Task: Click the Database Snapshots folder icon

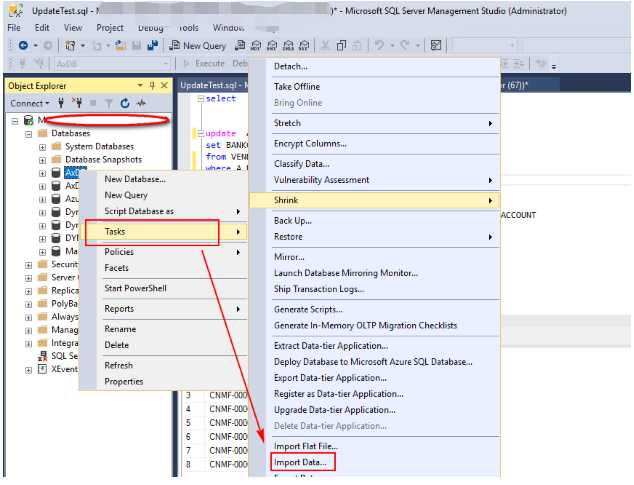Action: pos(56,159)
